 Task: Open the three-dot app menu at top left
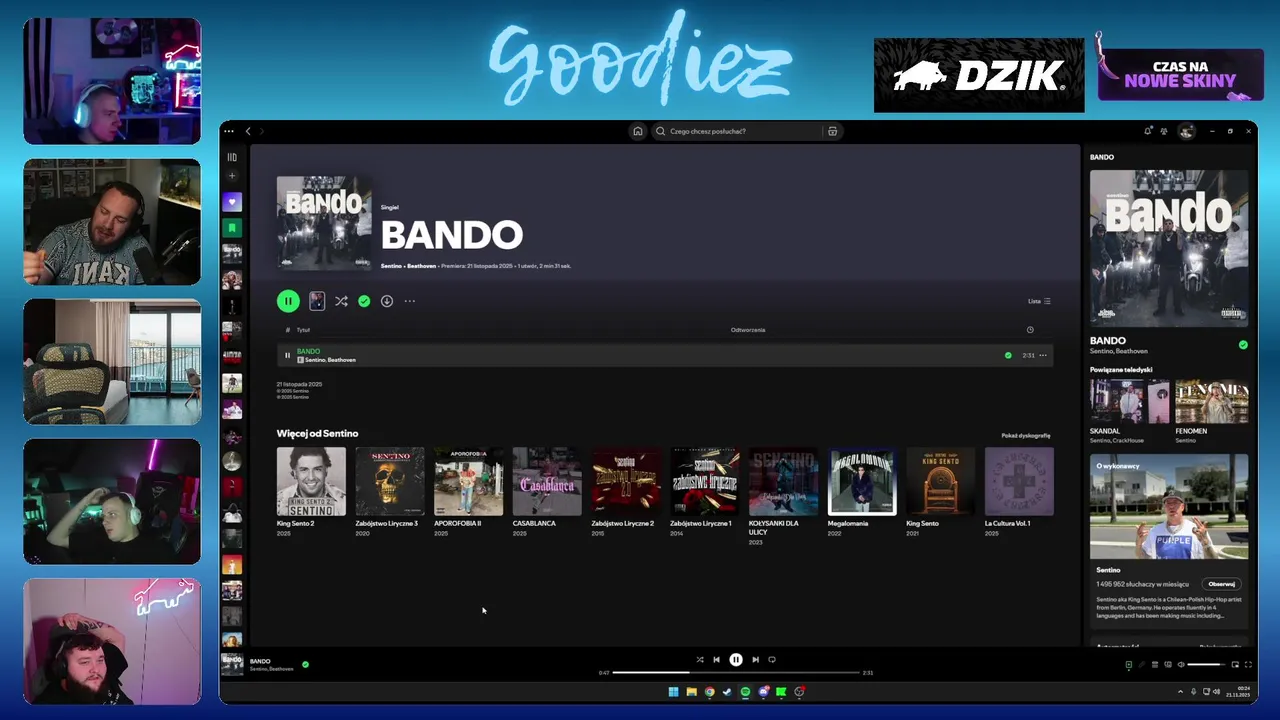[229, 131]
